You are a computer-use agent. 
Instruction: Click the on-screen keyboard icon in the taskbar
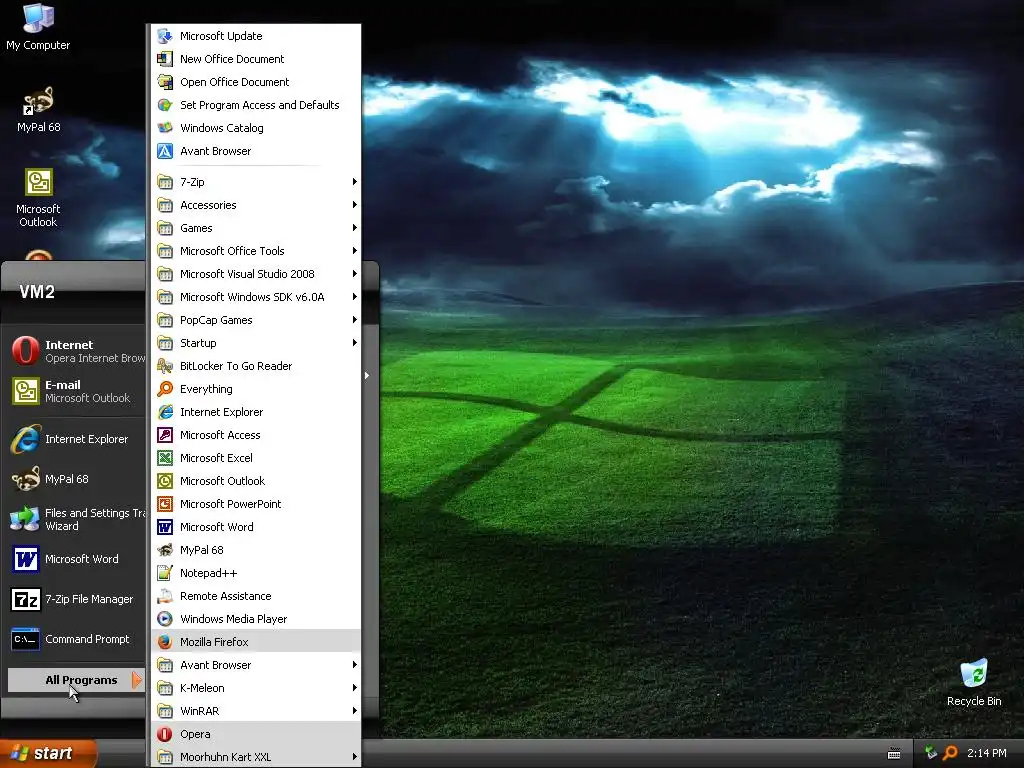(x=894, y=754)
